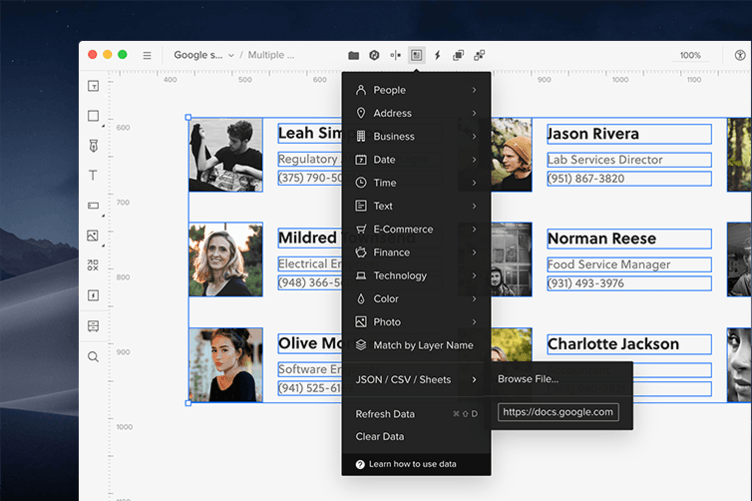Screen dimensions: 752x501
Task: Select the Norman Reese name text
Action: click(629, 239)
